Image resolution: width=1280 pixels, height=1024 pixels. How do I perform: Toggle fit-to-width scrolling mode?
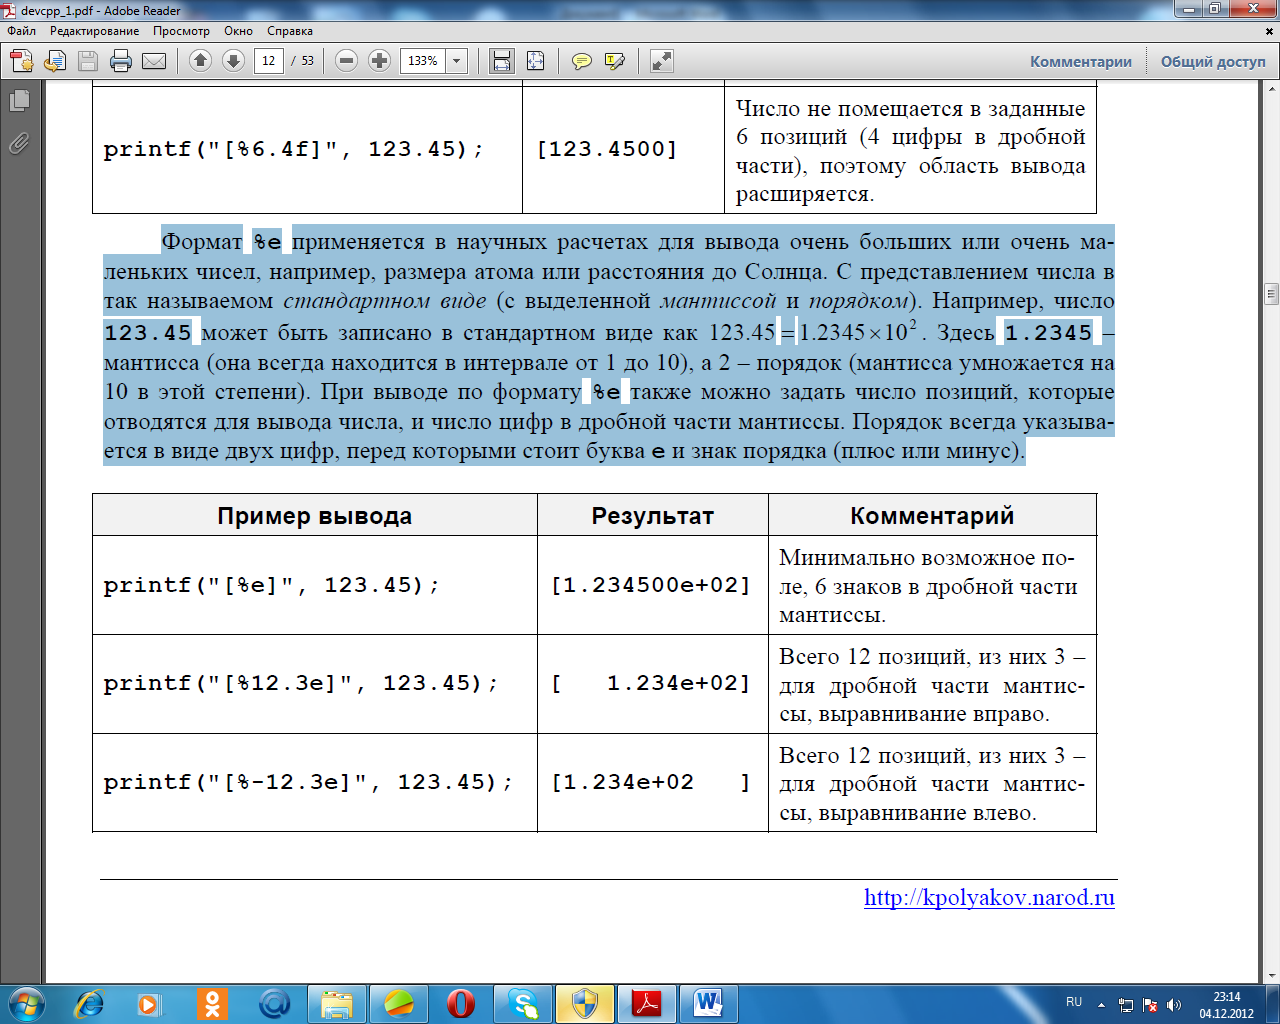point(501,61)
